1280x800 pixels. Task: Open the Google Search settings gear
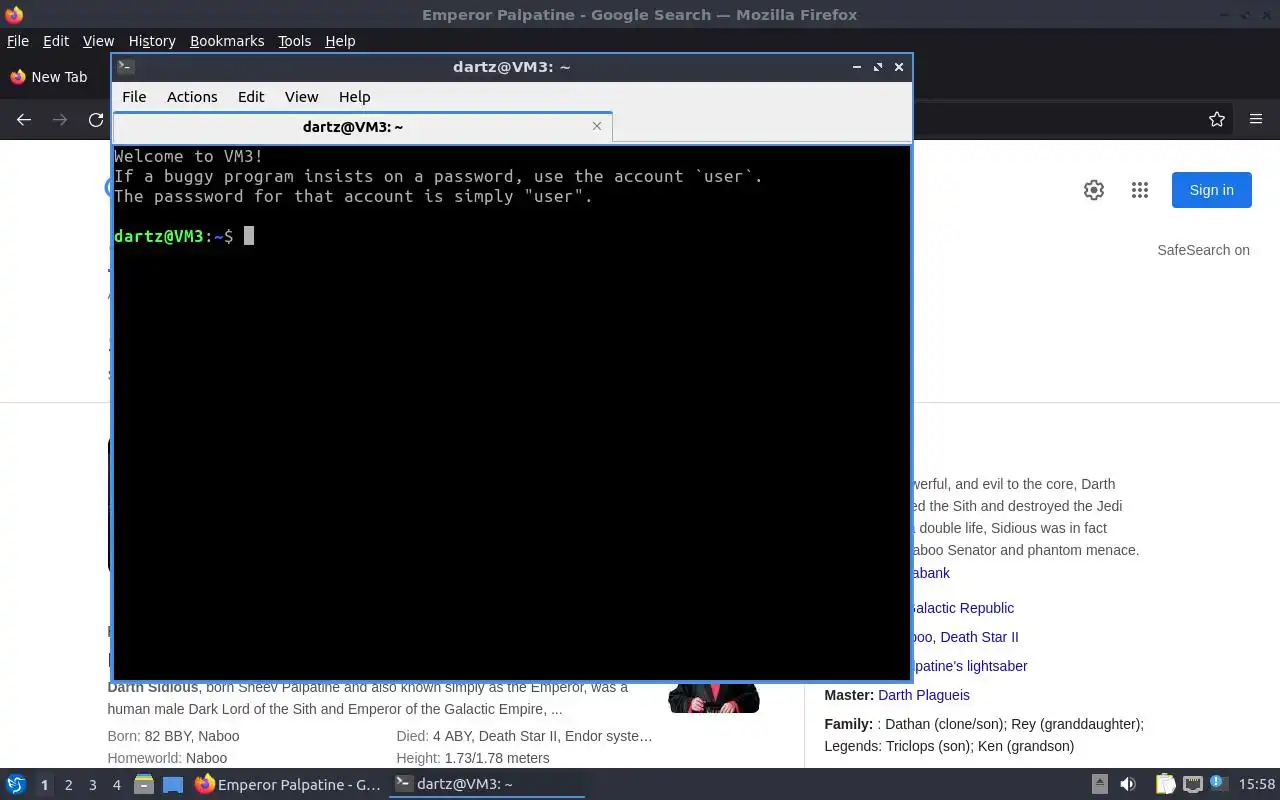(1094, 190)
